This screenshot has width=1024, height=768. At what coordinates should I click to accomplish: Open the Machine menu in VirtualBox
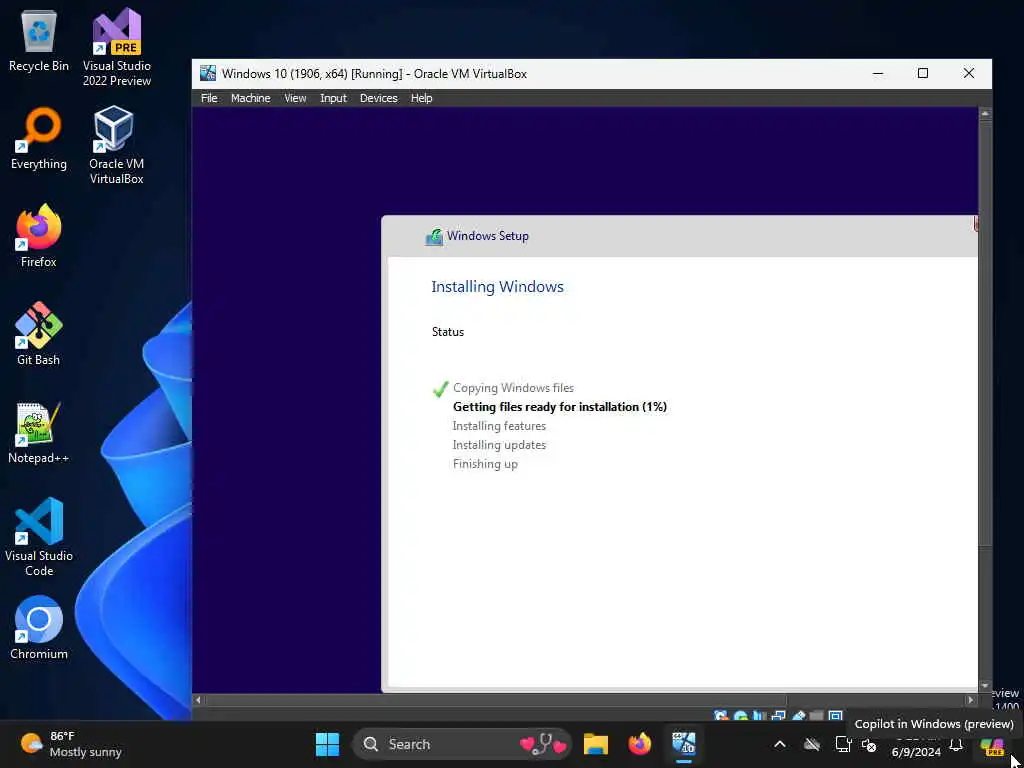click(x=250, y=98)
